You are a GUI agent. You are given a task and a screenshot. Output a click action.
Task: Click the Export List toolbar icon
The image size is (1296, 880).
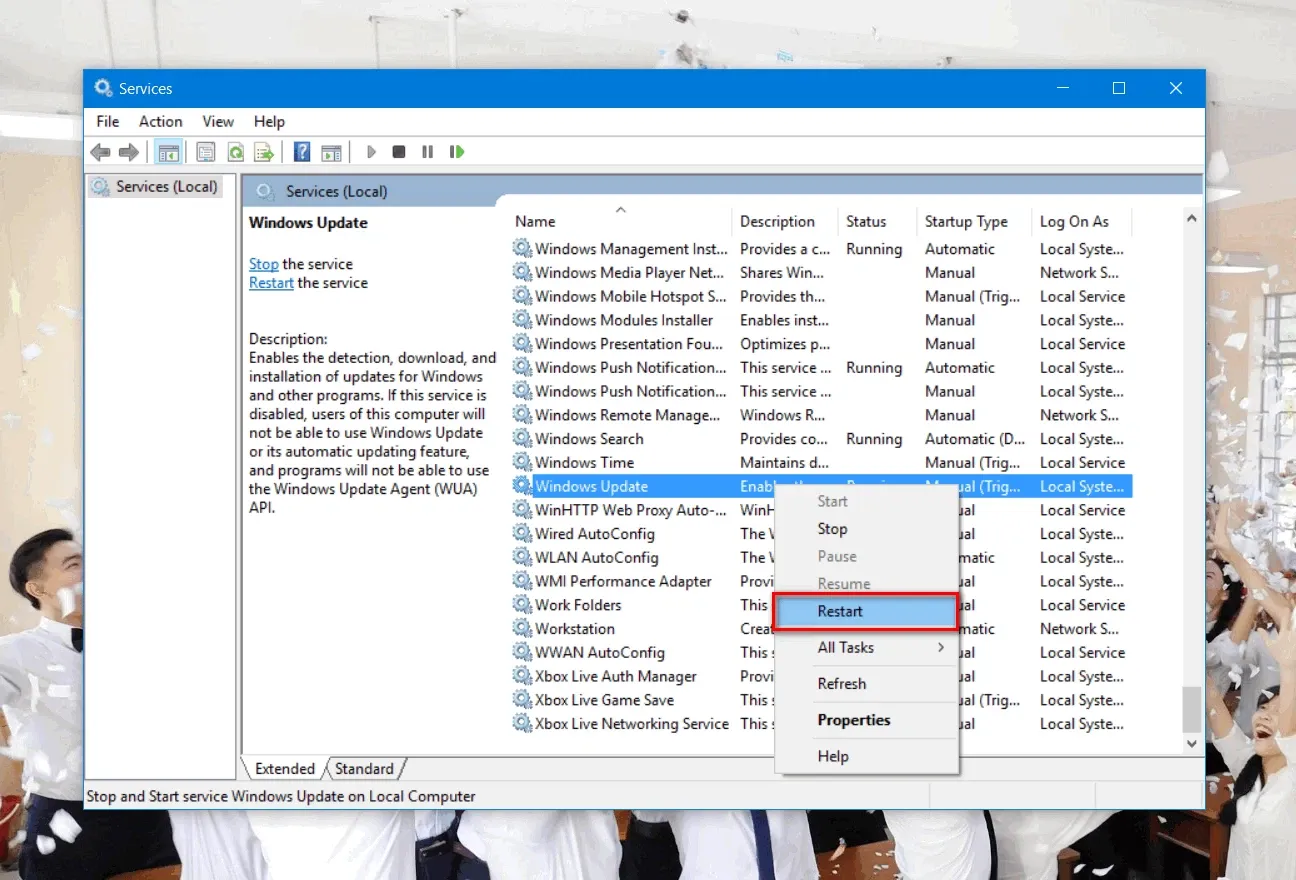point(264,152)
